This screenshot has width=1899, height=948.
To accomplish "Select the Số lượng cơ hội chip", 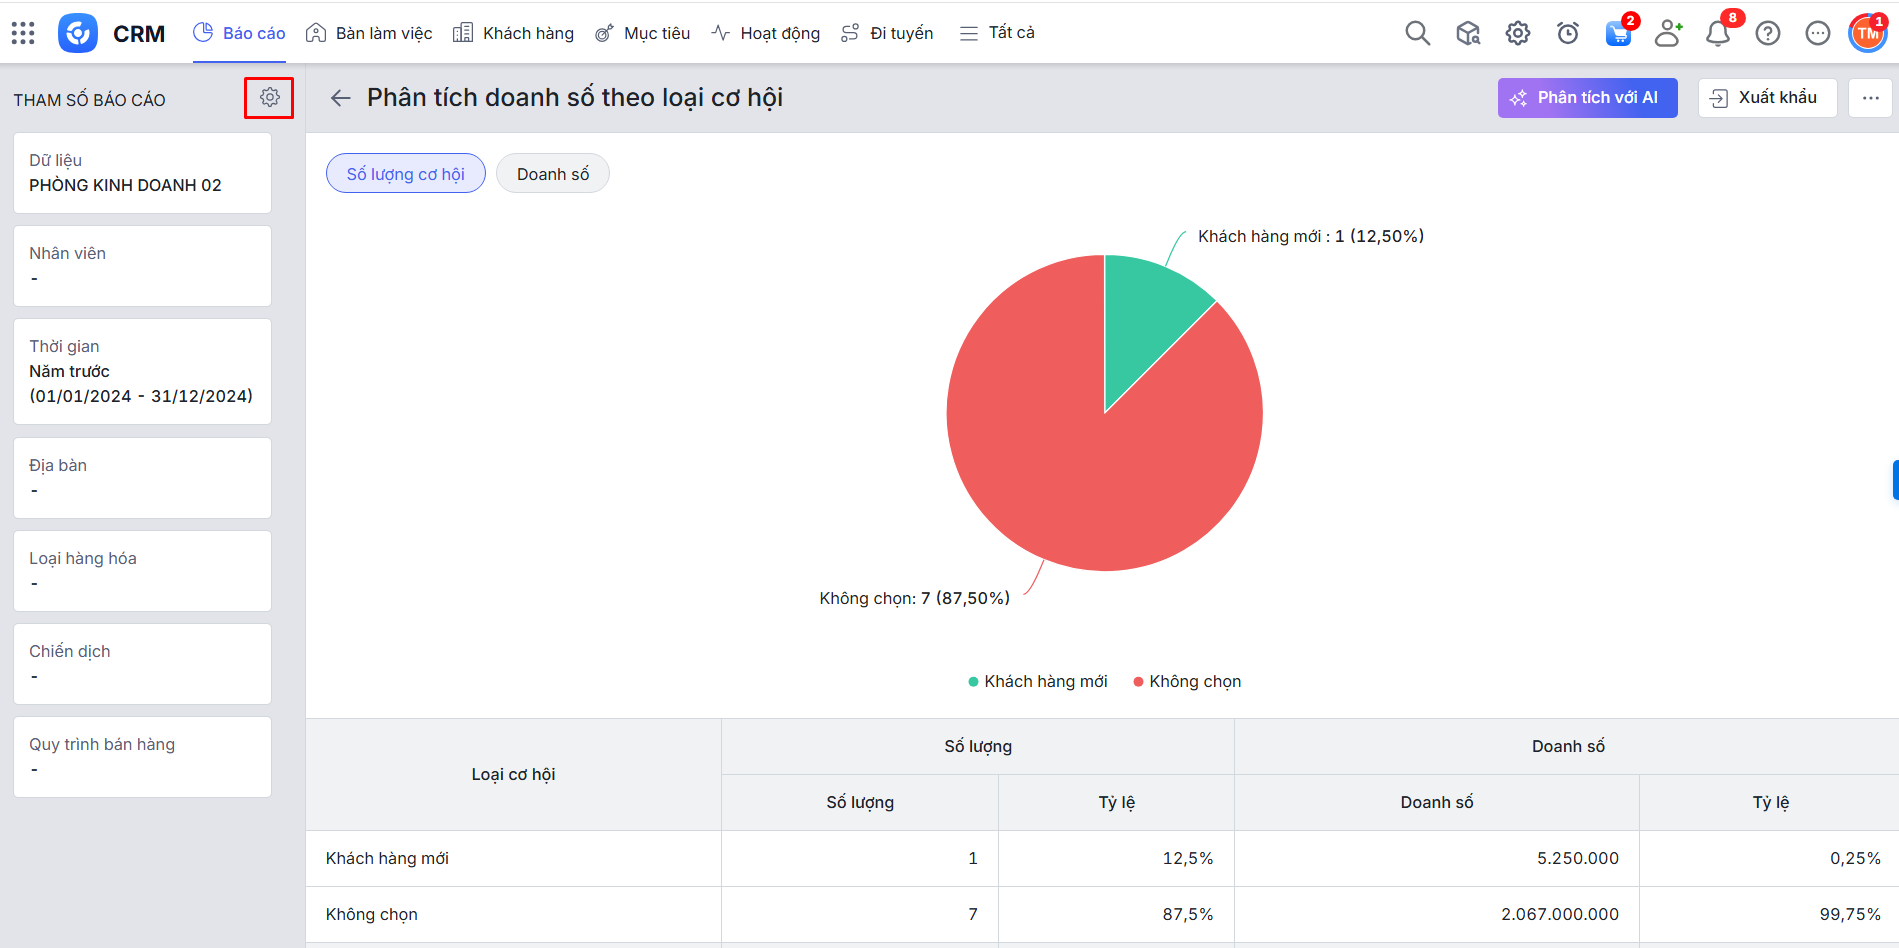I will (405, 174).
